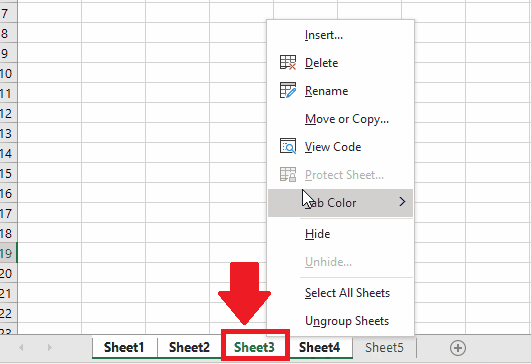Click the scroll sheets right arrow
The width and height of the screenshot is (531, 364).
coord(50,347)
